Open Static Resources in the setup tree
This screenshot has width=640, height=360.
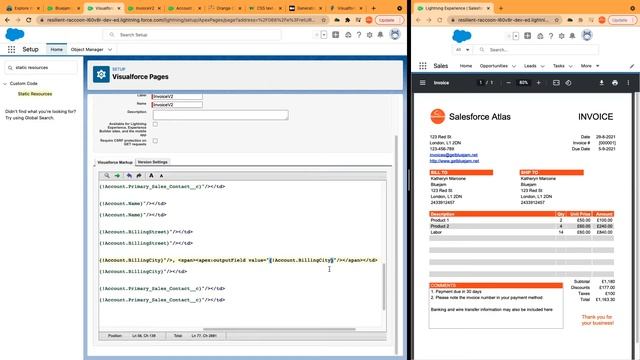[35, 94]
